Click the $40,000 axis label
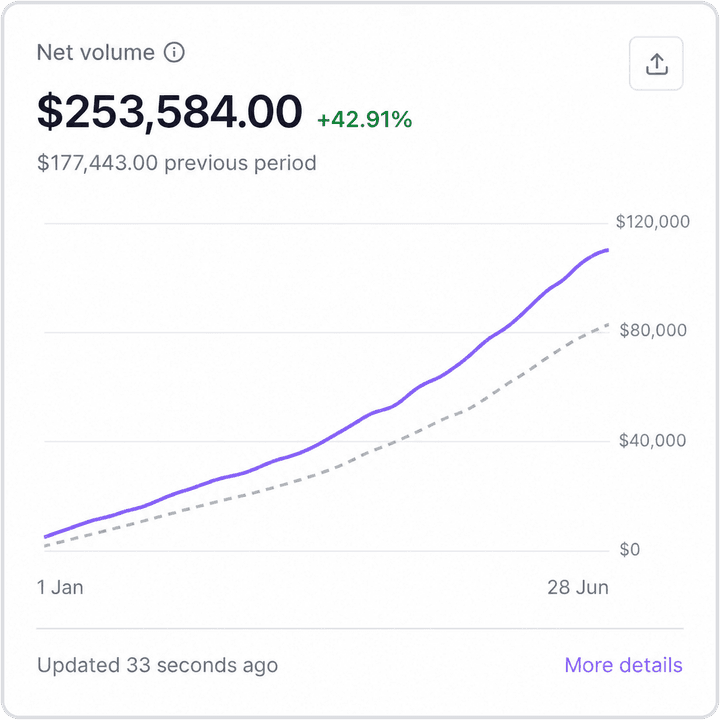 (652, 440)
